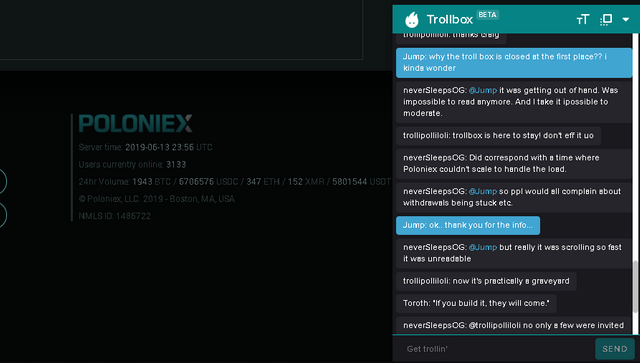This screenshot has width=640, height=363.
Task: Select Jump's "ok.. thank you for the info" message
Action: point(468,225)
